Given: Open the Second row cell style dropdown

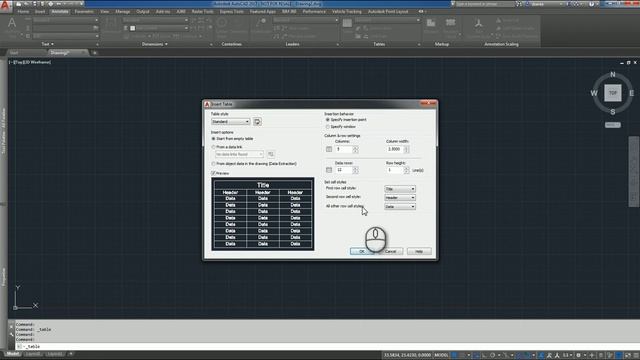Looking at the screenshot, I should [400, 198].
